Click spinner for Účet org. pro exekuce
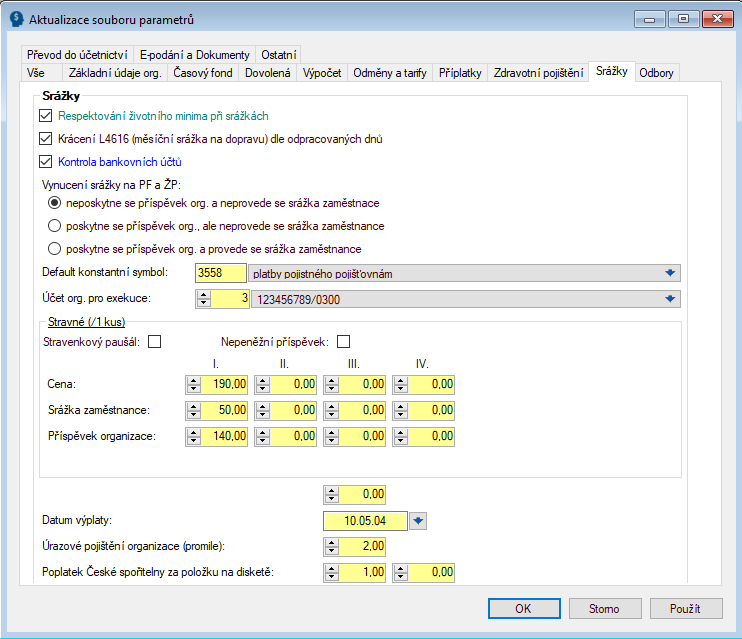Viewport: 742px width, 639px height. 205,299
